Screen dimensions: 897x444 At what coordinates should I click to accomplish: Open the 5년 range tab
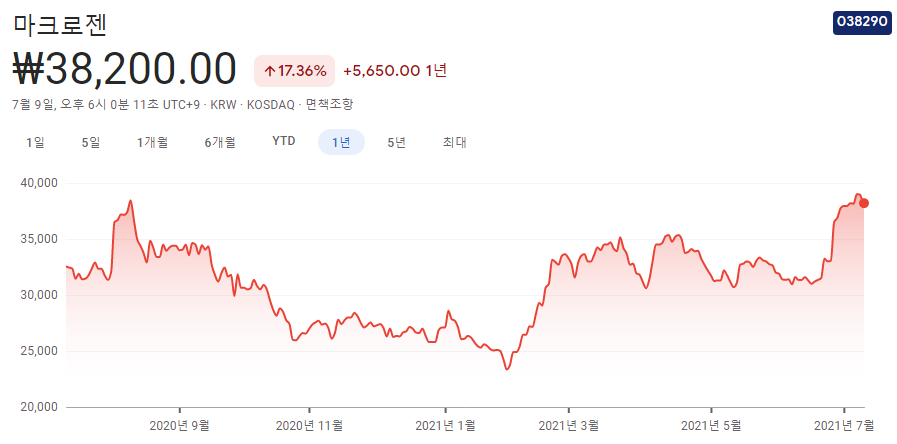pyautogui.click(x=396, y=142)
